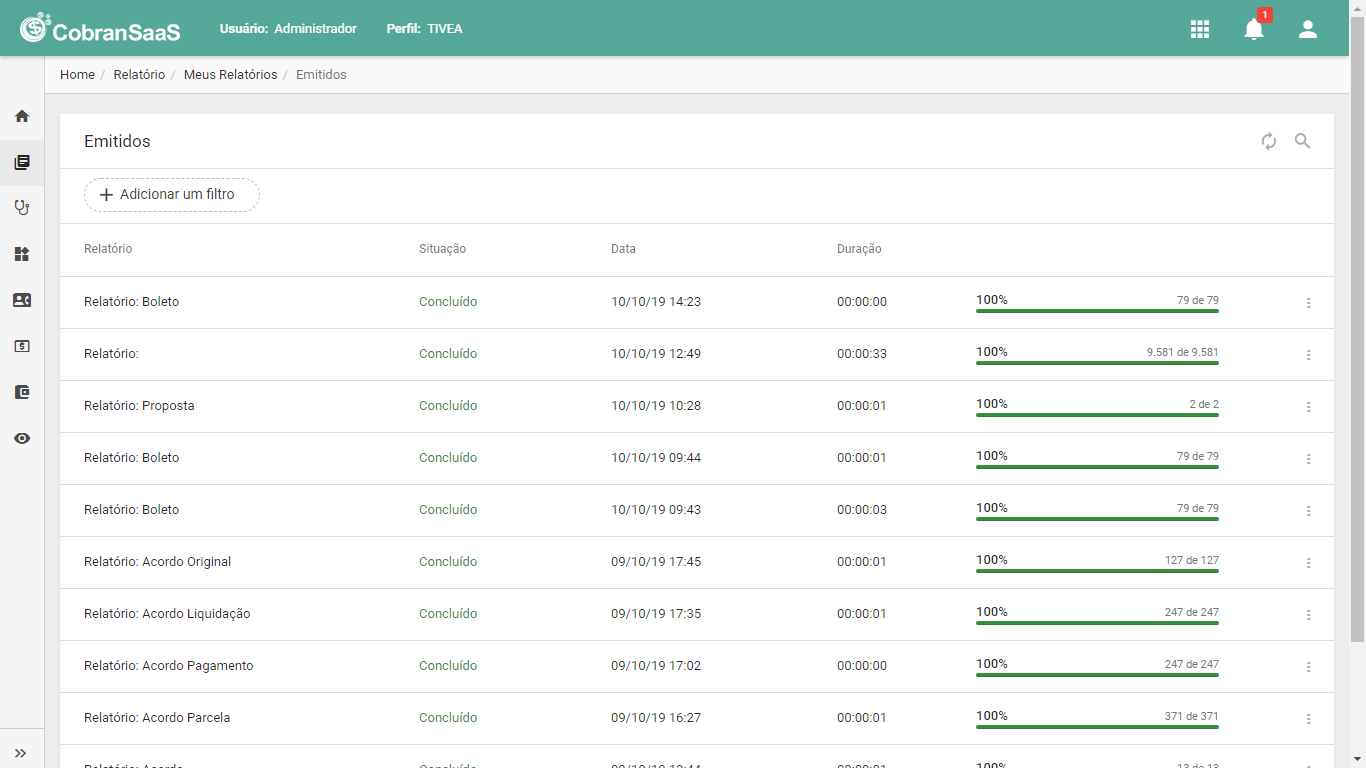Viewport: 1366px width, 768px height.
Task: Open the stethoscope sidebar icon
Action: coord(22,208)
